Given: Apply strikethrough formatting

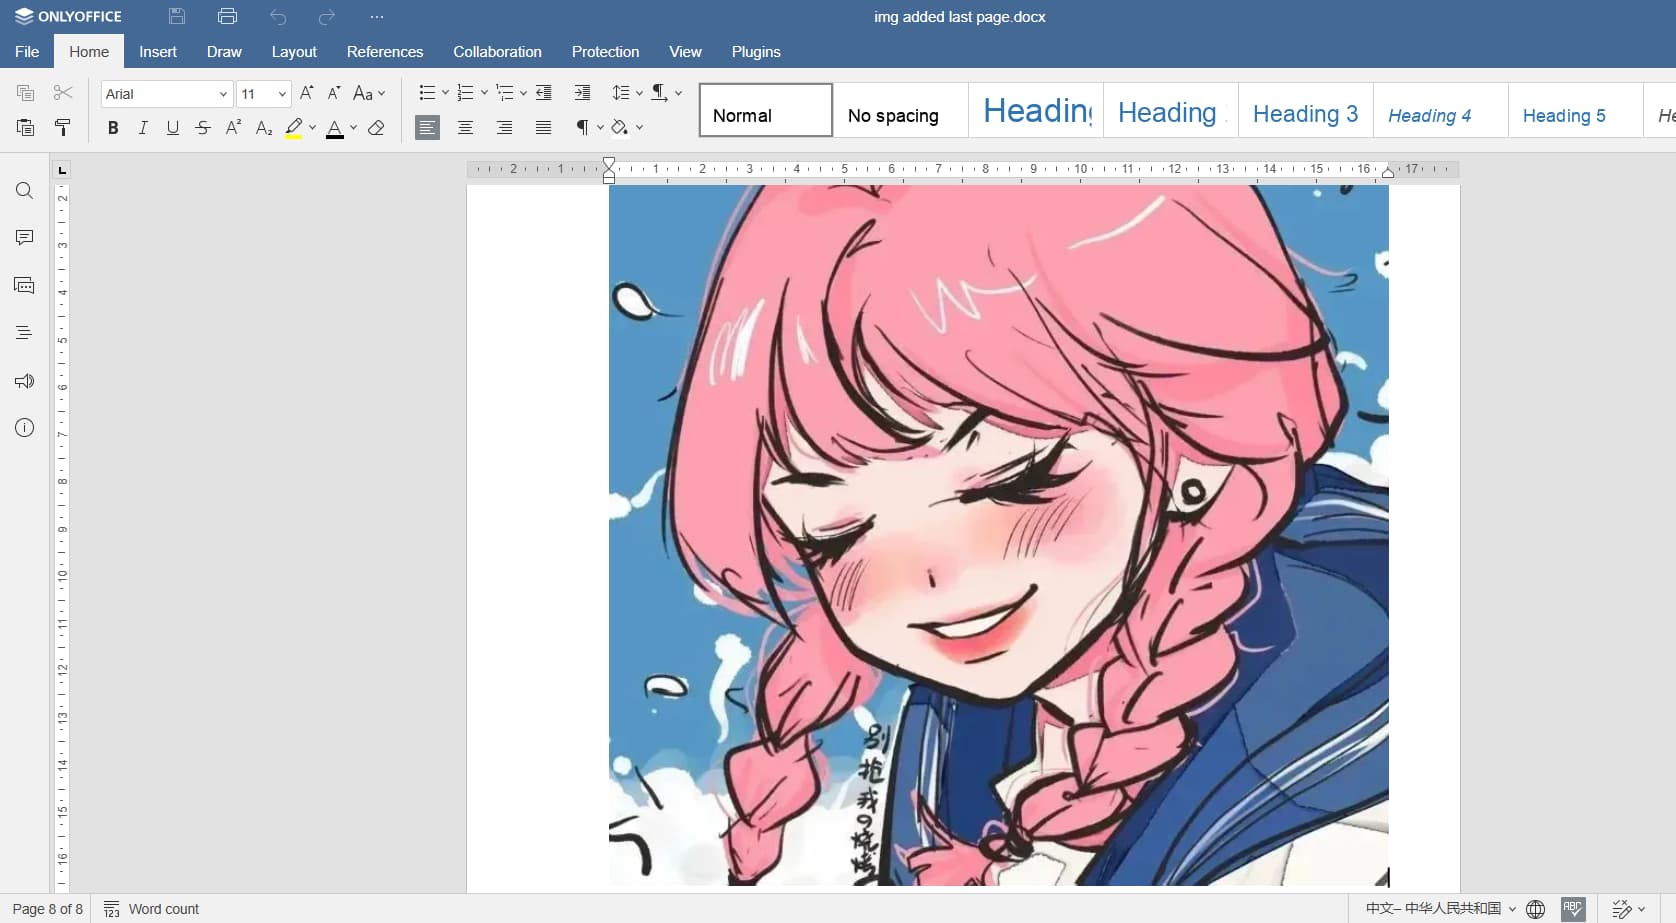Looking at the screenshot, I should (x=203, y=127).
